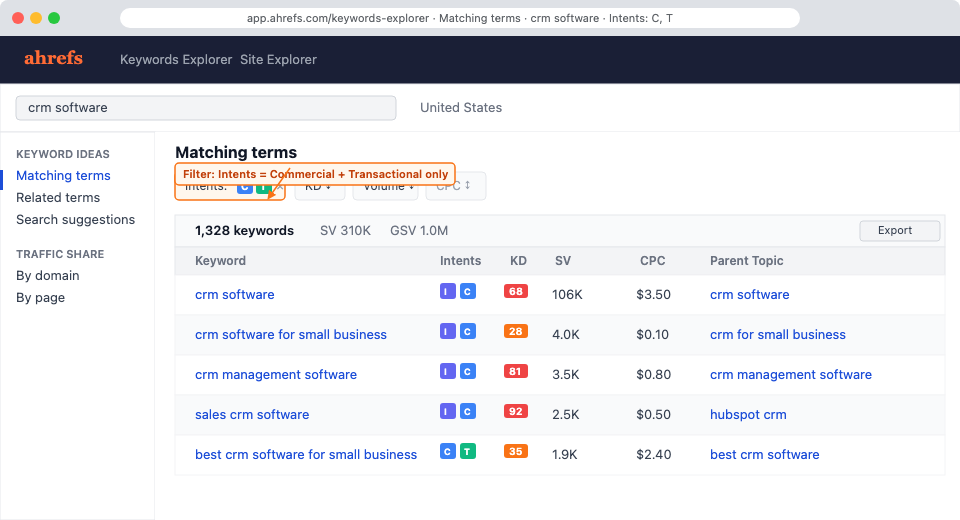Click the $0.10 CPC value
960x520 pixels.
tap(652, 334)
